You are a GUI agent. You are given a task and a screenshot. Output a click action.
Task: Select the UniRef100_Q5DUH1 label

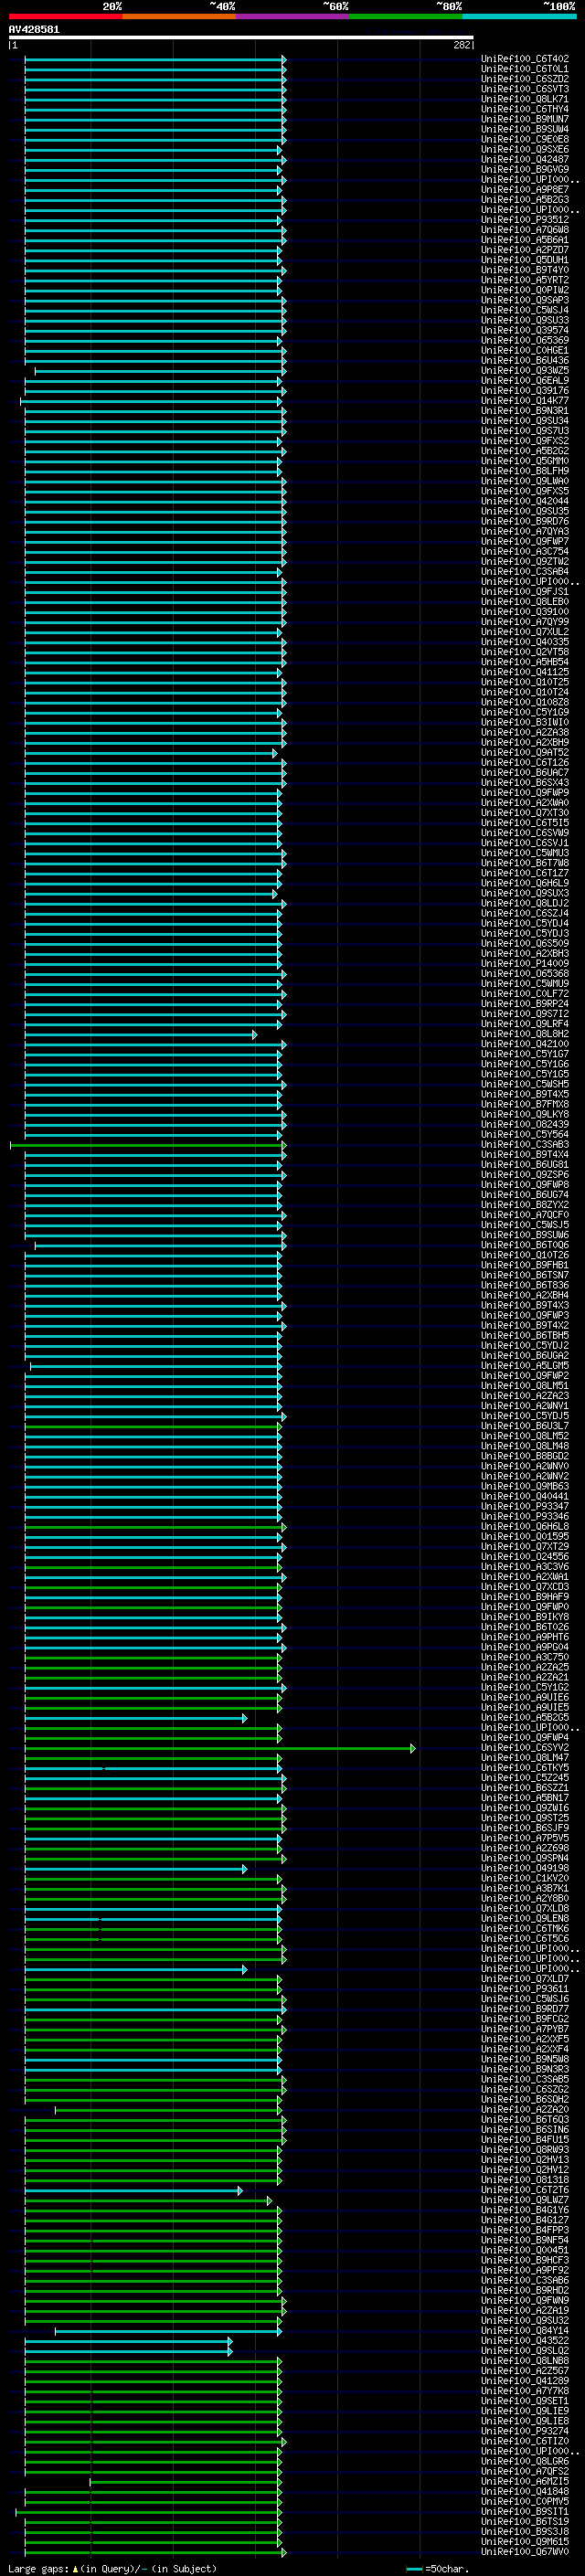(x=525, y=260)
